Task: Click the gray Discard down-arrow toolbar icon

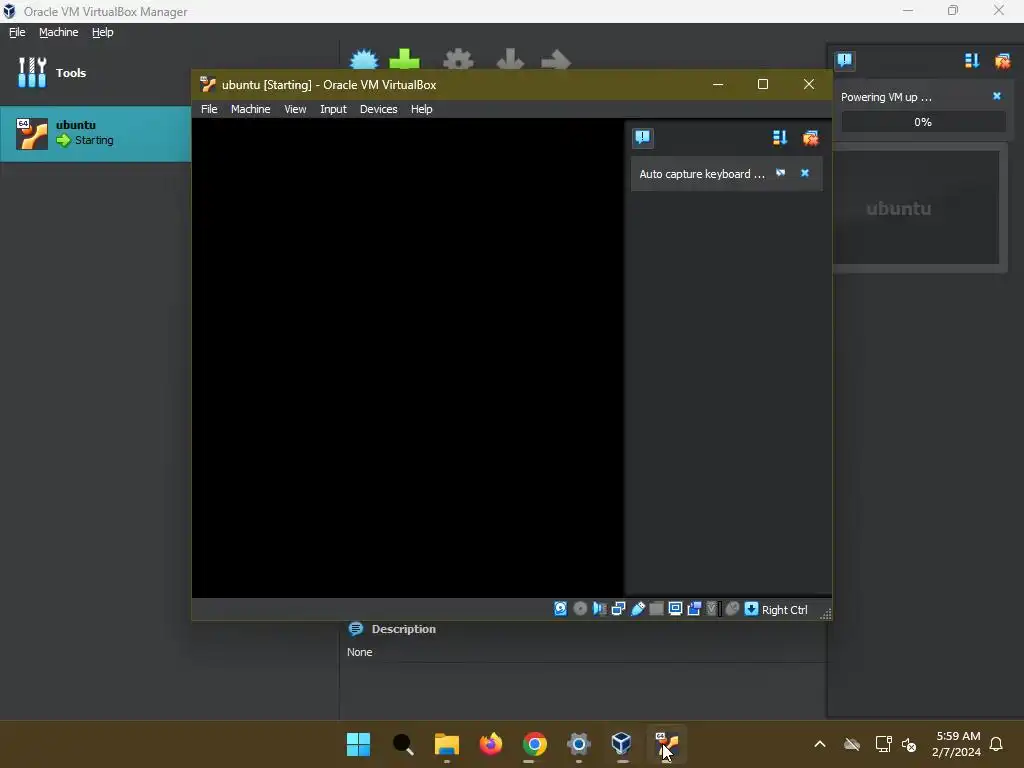Action: click(x=510, y=59)
